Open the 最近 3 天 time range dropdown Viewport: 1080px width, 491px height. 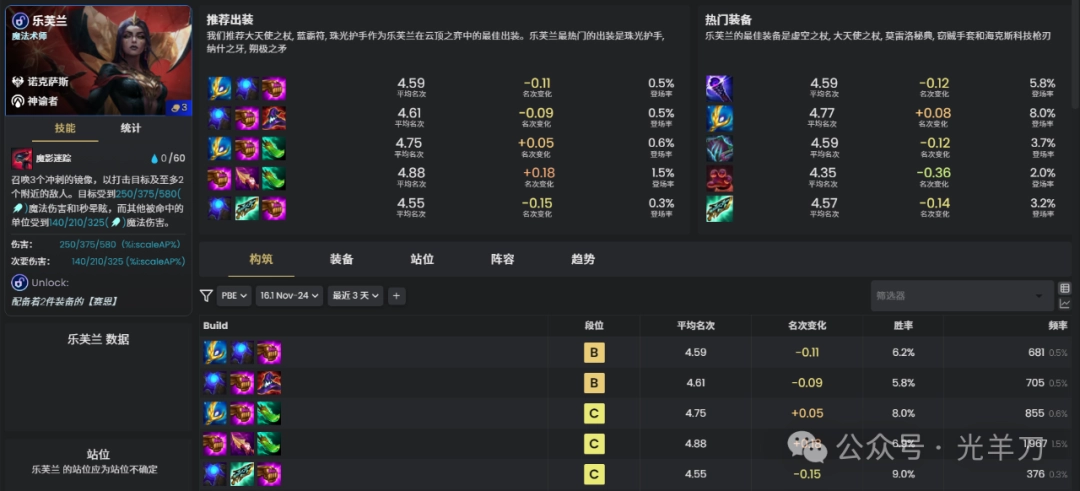tap(357, 296)
